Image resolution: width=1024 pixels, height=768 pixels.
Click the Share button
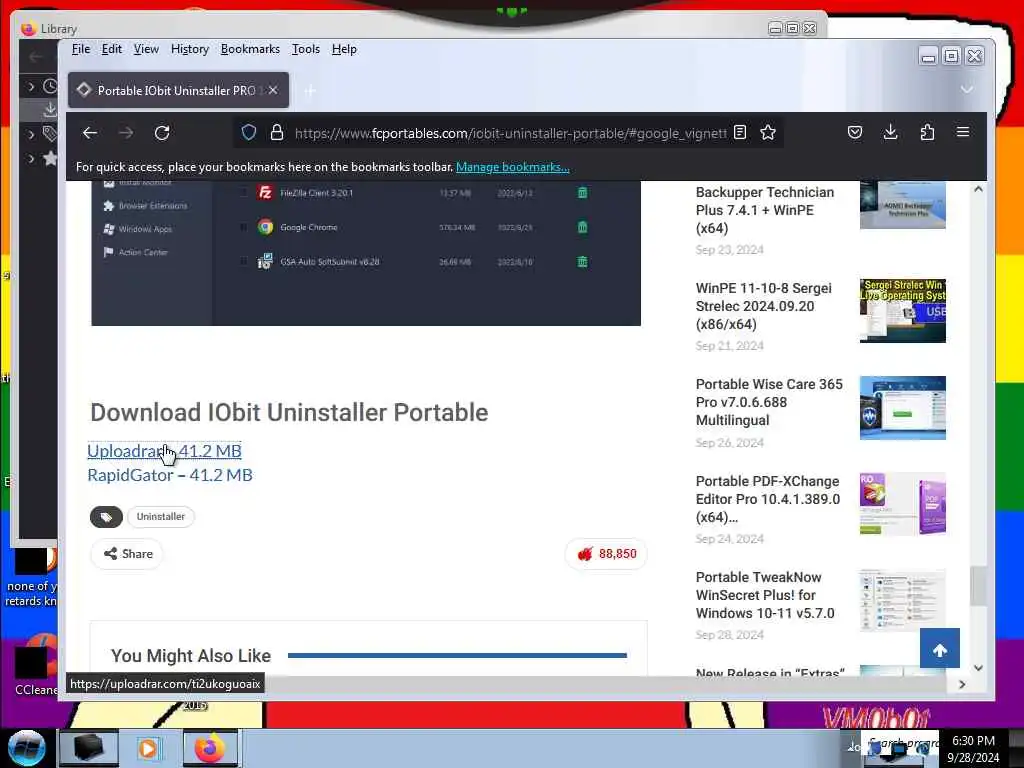pos(128,554)
